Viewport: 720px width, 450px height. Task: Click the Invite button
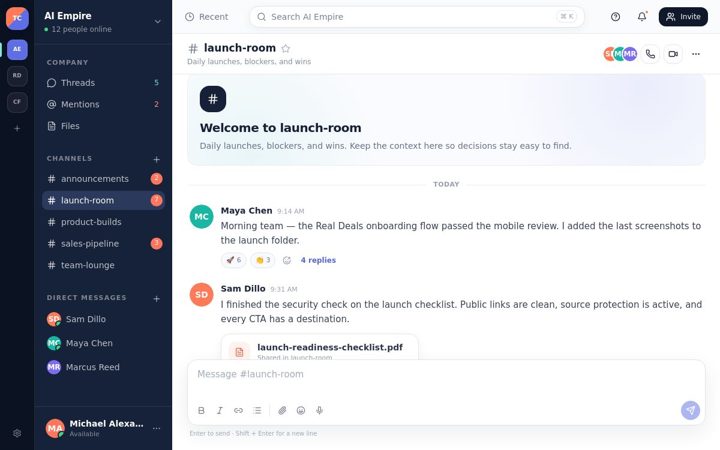pyautogui.click(x=683, y=17)
